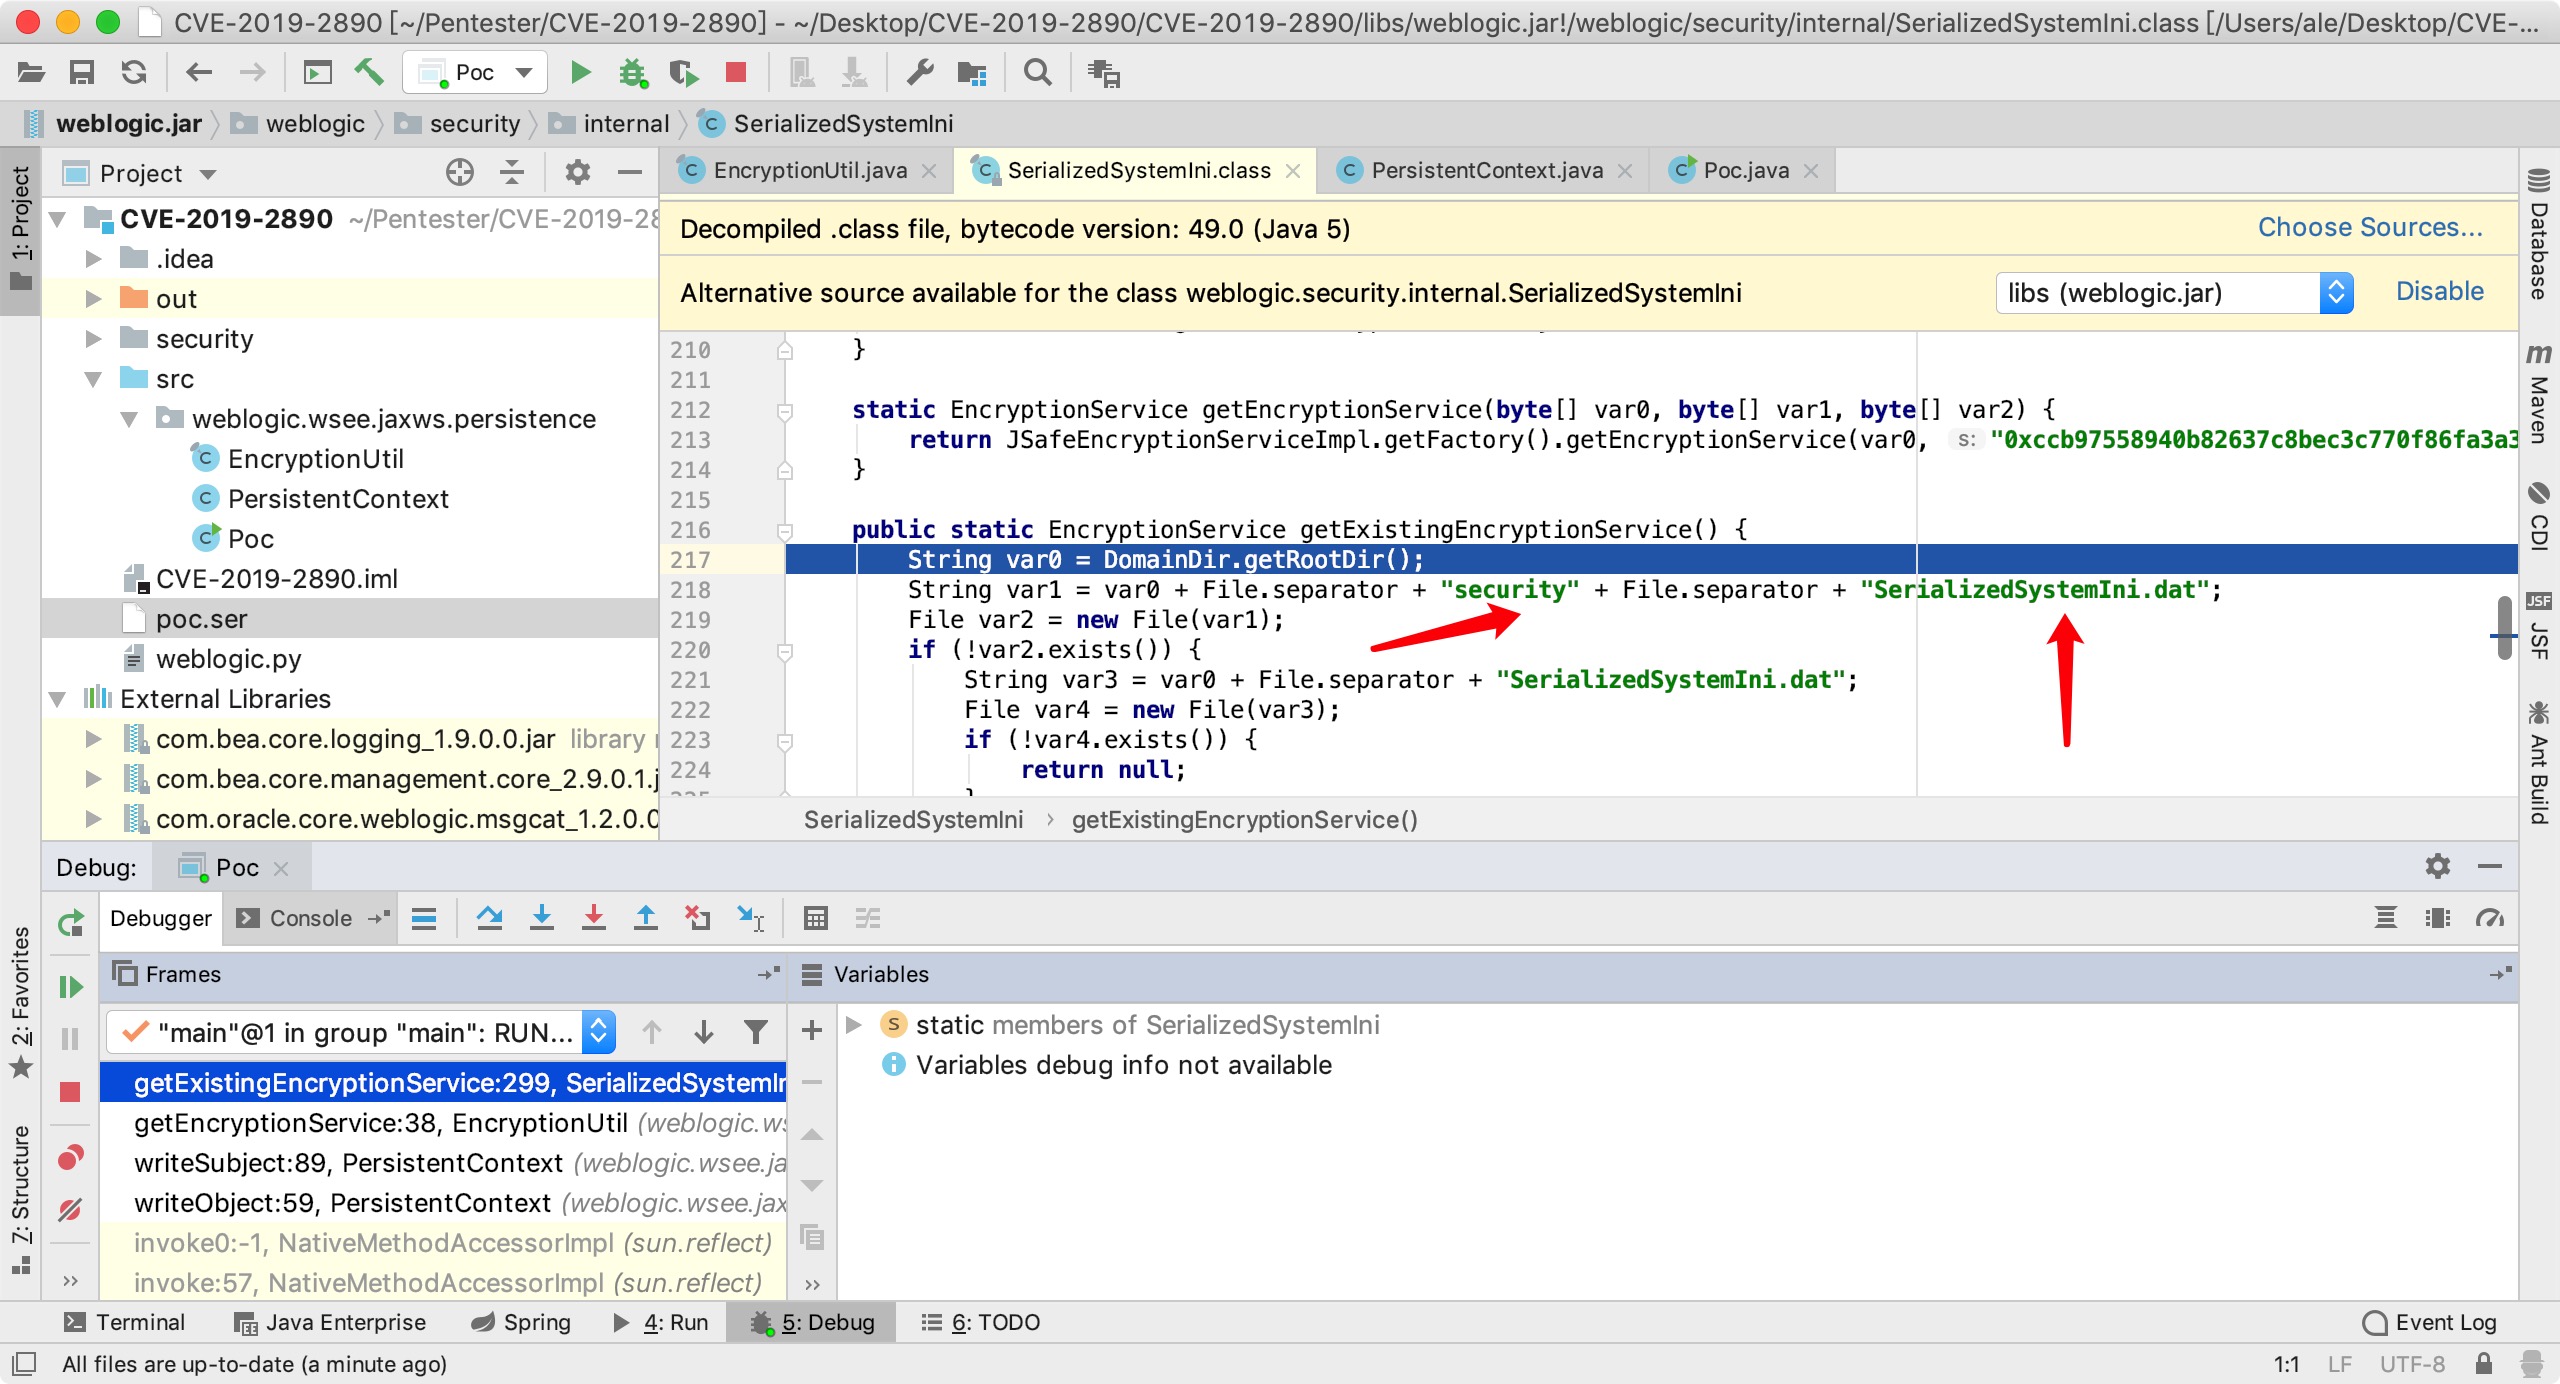This screenshot has width=2560, height=1384.
Task: Click the Debug bug icon in toolbar
Action: (632, 72)
